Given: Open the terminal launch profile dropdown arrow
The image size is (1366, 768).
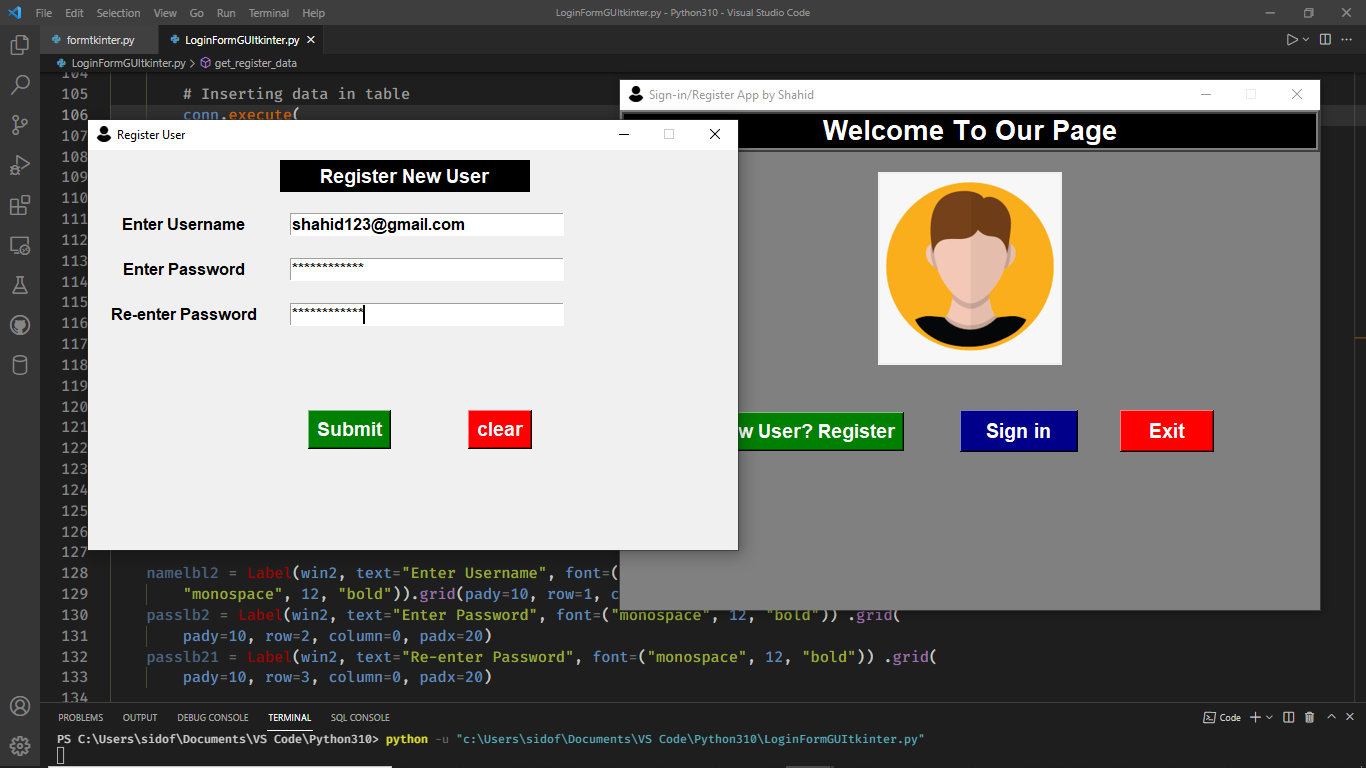Looking at the screenshot, I should [x=1269, y=717].
